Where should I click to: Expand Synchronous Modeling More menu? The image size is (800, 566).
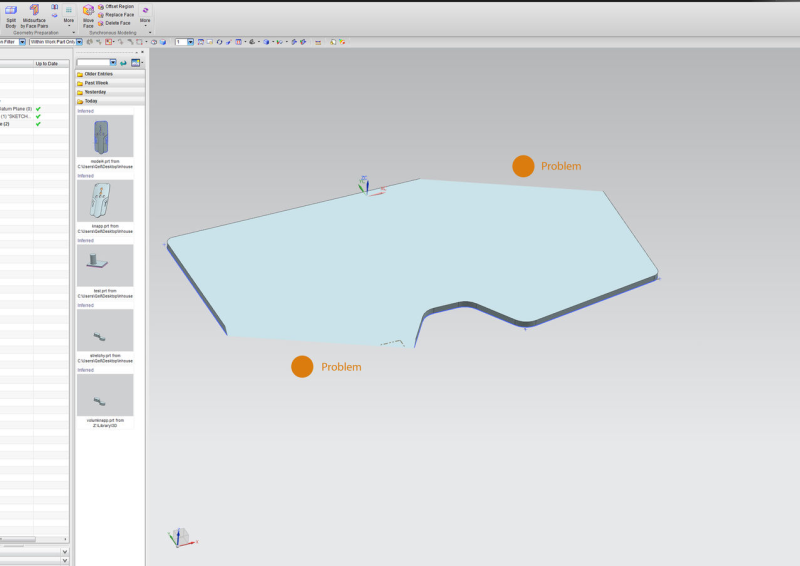[x=145, y=15]
